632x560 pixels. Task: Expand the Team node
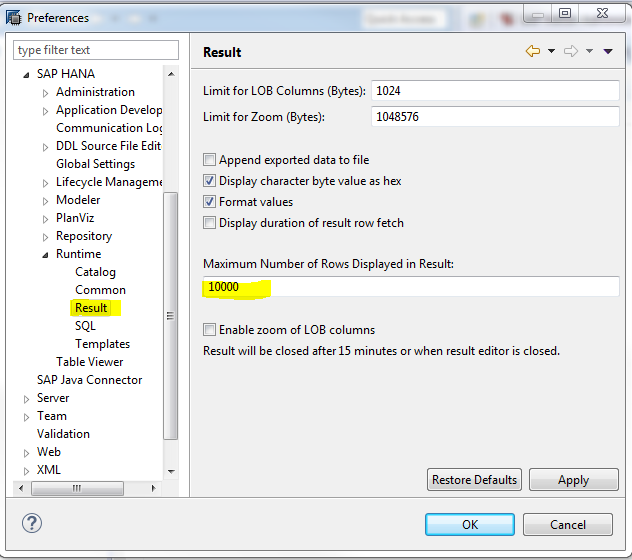point(27,417)
